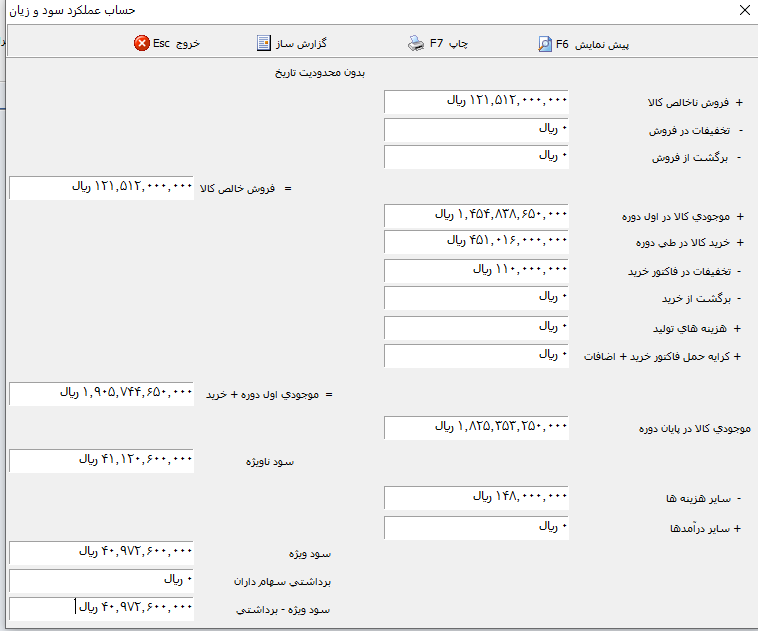This screenshot has height=631, width=758.
Task: Click the پیش نمایش F6 button text
Action: coord(592,44)
